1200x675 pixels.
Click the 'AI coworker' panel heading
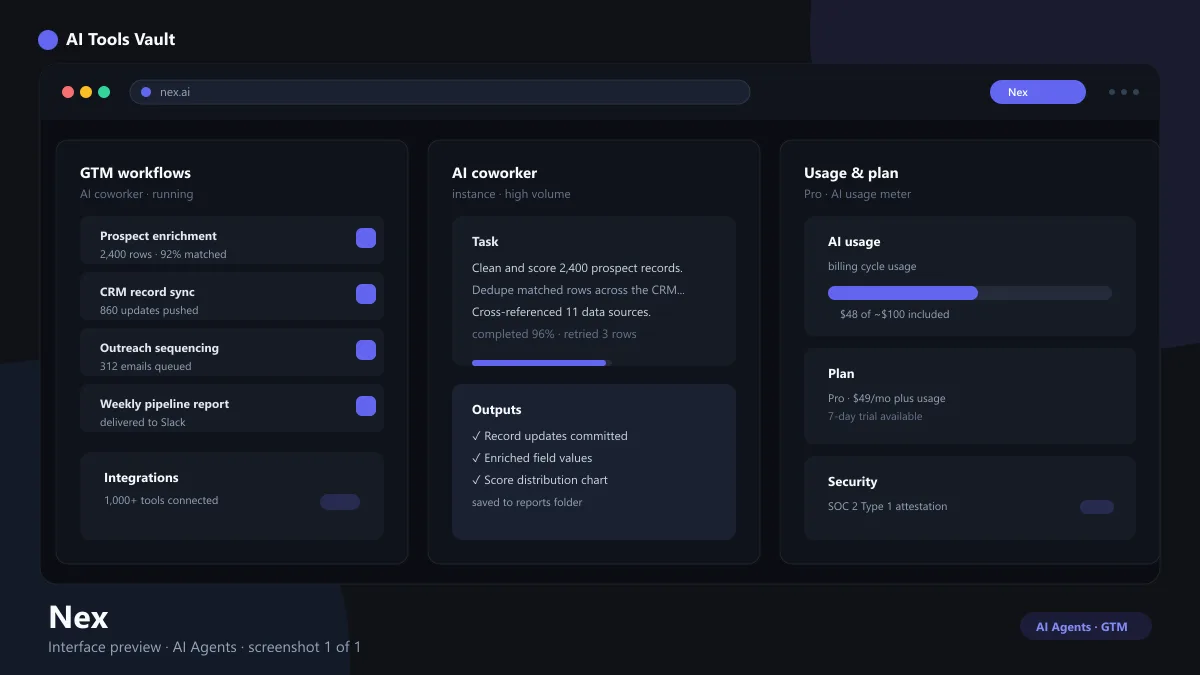(494, 173)
